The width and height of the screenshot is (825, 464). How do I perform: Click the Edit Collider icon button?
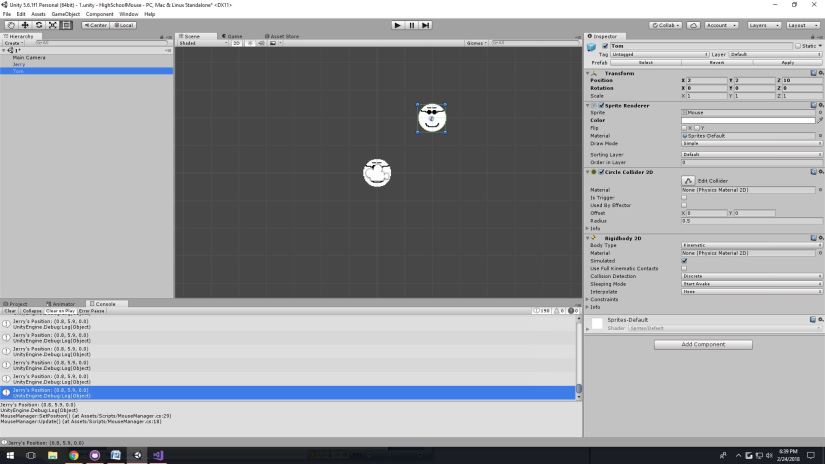[688, 180]
